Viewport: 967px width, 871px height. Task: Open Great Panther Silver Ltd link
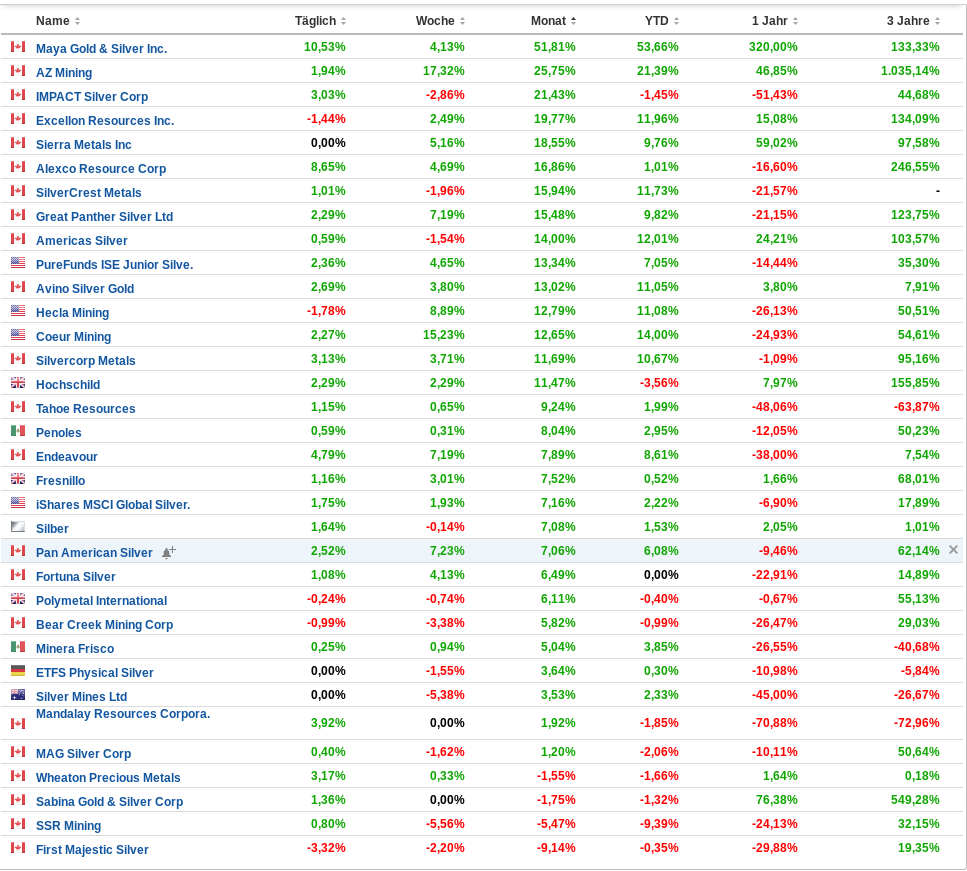pos(104,217)
